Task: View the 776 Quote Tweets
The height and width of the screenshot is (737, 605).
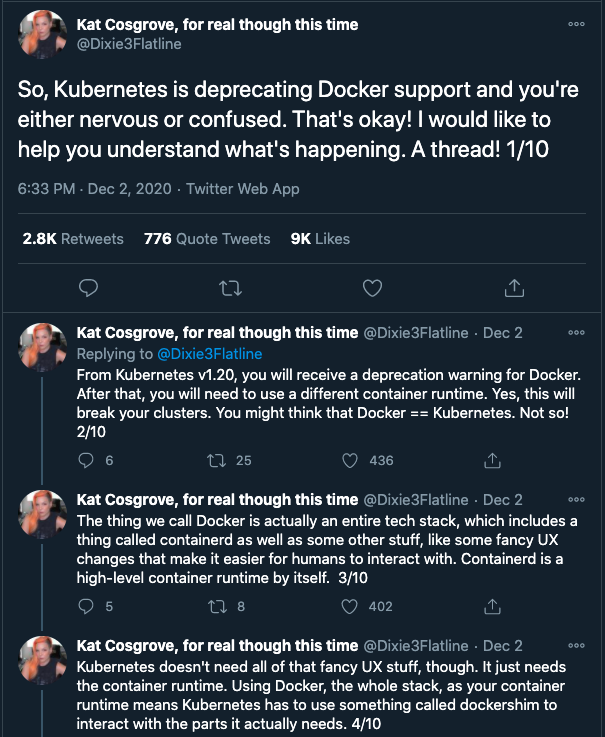Action: (207, 239)
